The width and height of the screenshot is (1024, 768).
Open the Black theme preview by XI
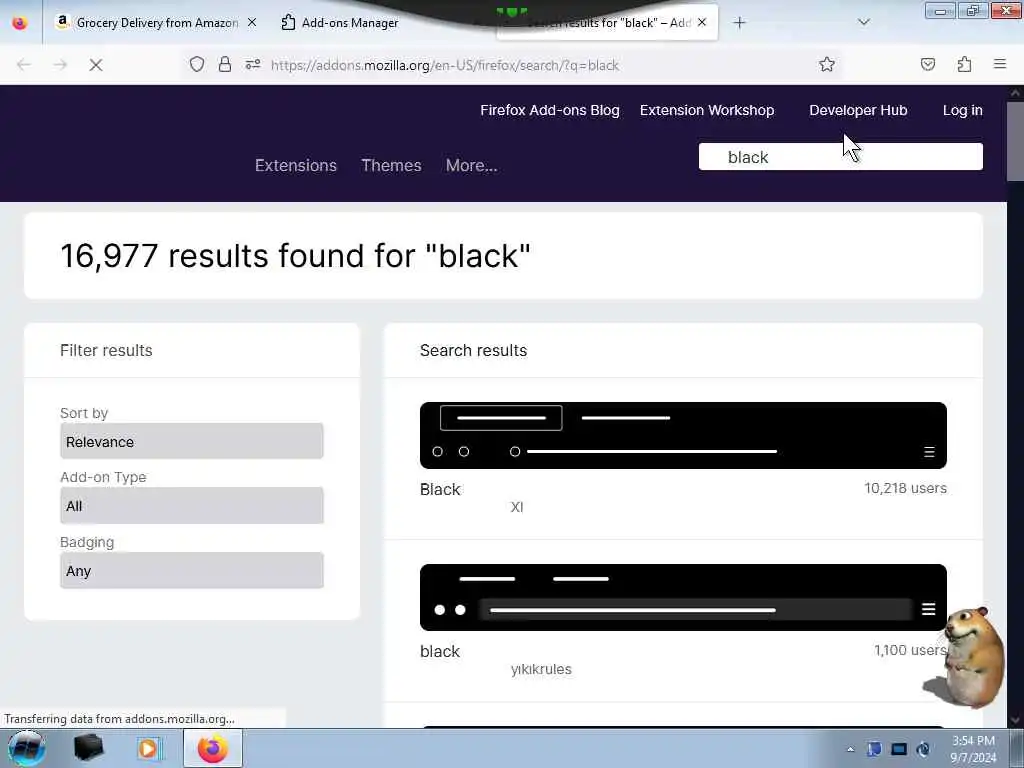(x=683, y=436)
